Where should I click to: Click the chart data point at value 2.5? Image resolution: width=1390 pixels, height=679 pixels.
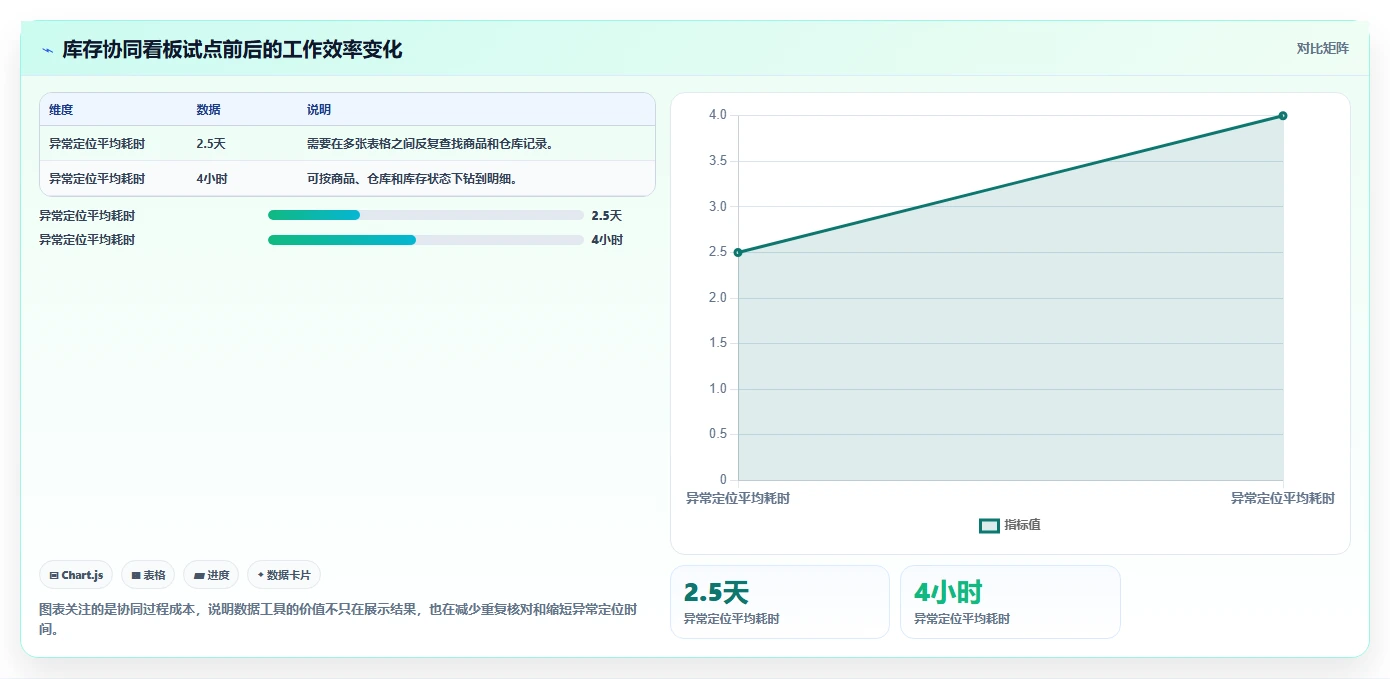[738, 252]
